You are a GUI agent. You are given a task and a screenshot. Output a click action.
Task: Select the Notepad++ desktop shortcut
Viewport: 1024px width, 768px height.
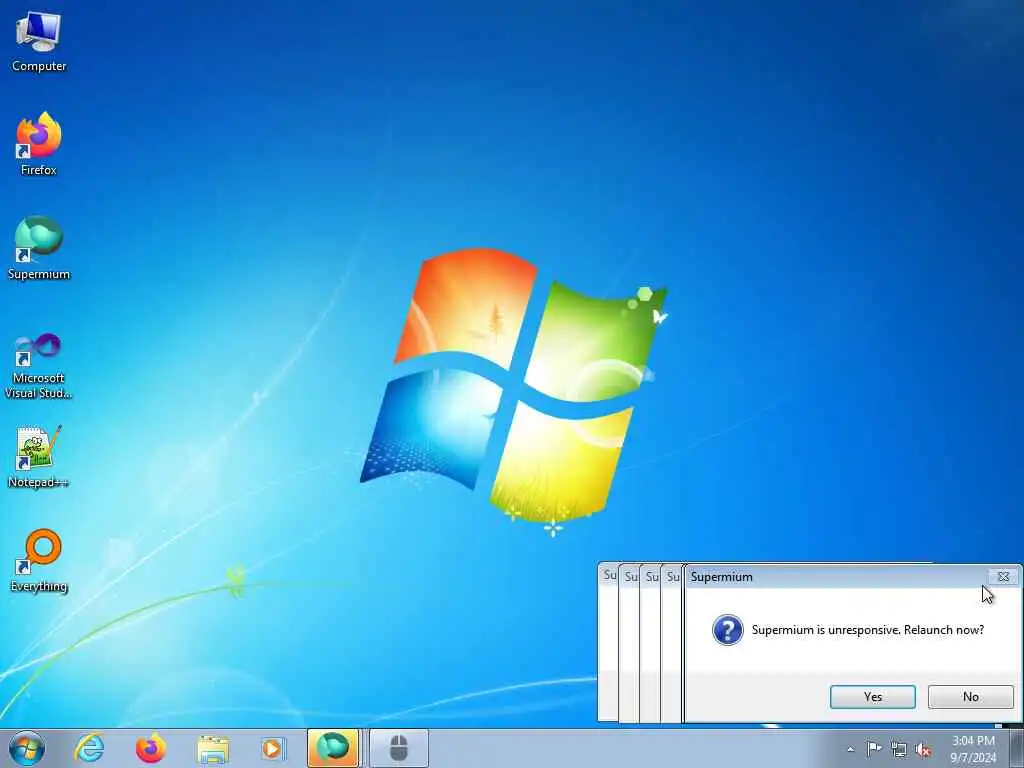[x=39, y=456]
